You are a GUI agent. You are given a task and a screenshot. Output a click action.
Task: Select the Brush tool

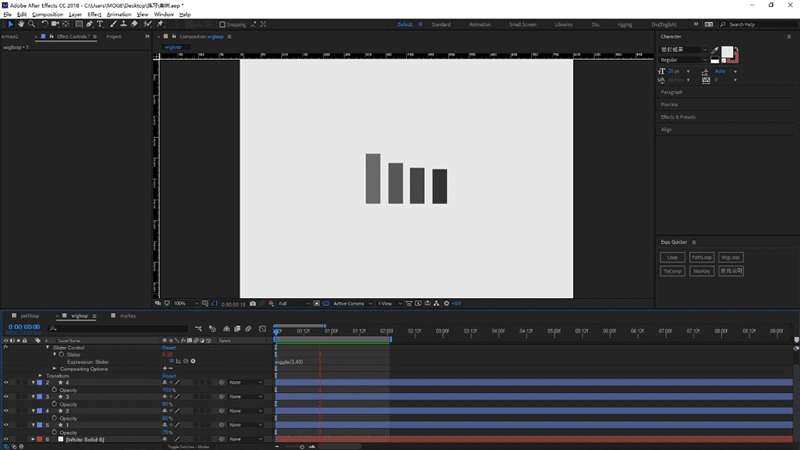click(113, 24)
